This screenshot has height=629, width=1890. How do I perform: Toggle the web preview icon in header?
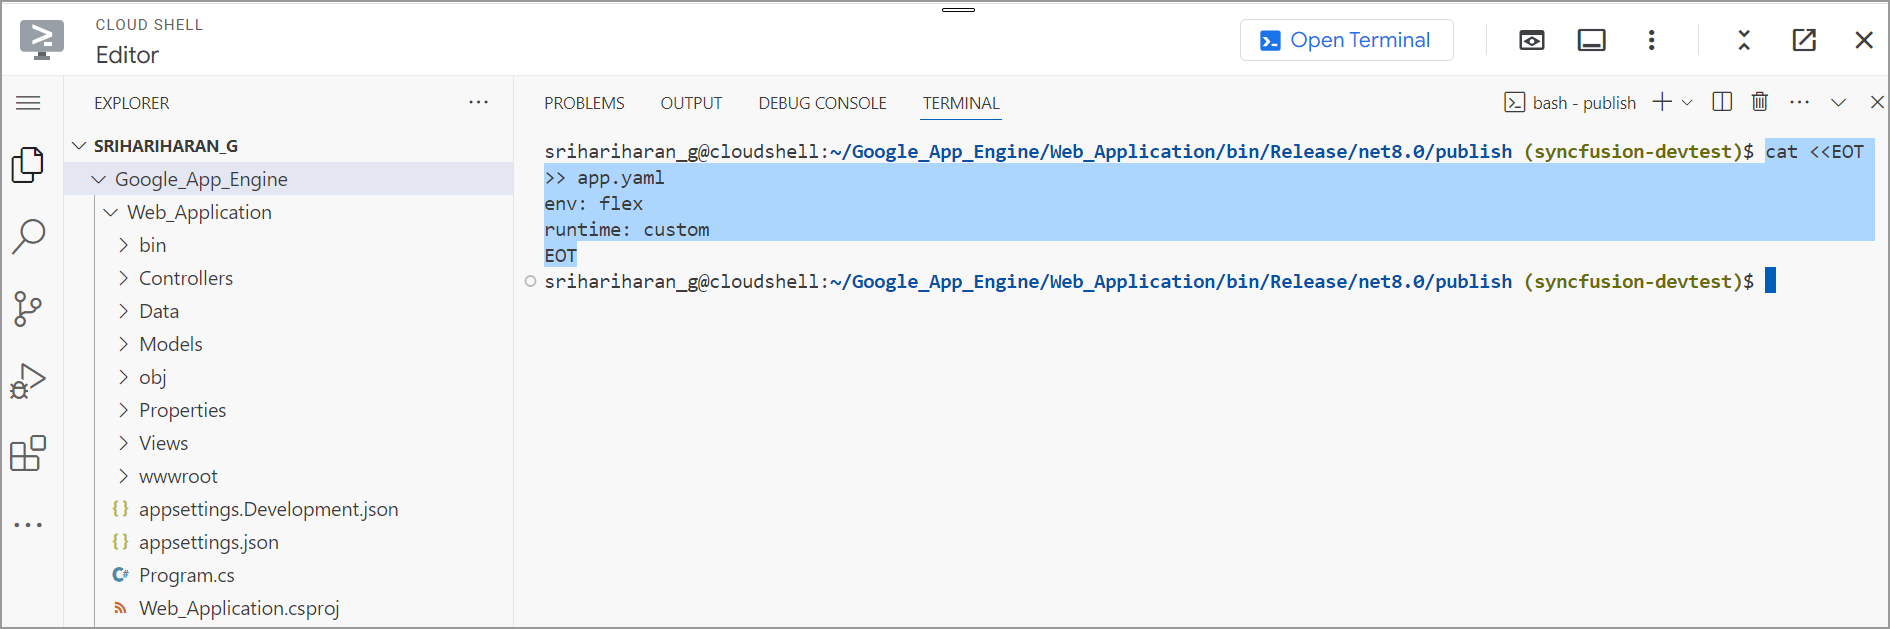1532,40
